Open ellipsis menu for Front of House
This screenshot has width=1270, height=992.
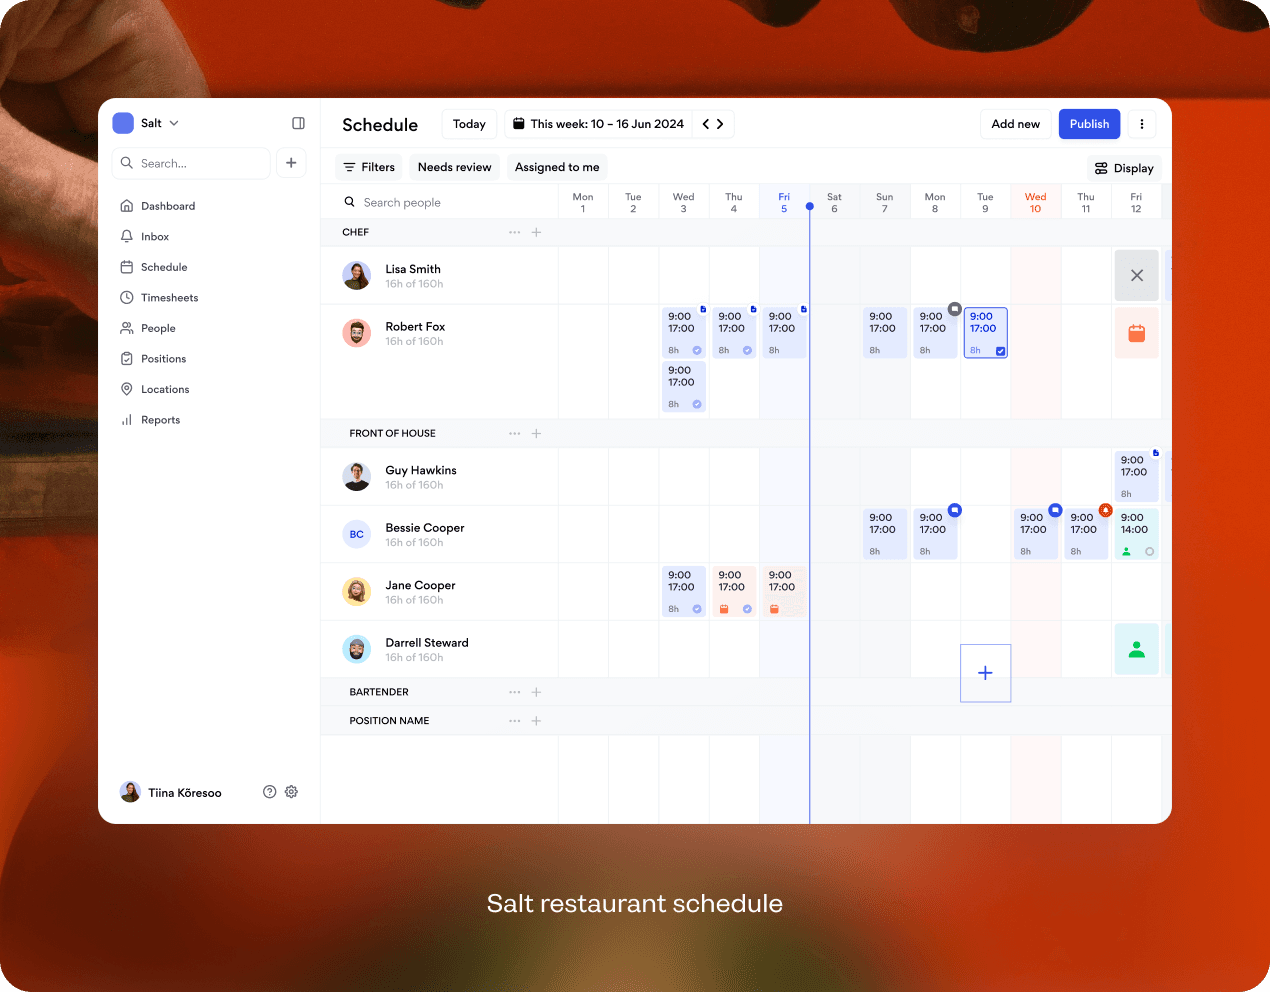(x=514, y=434)
